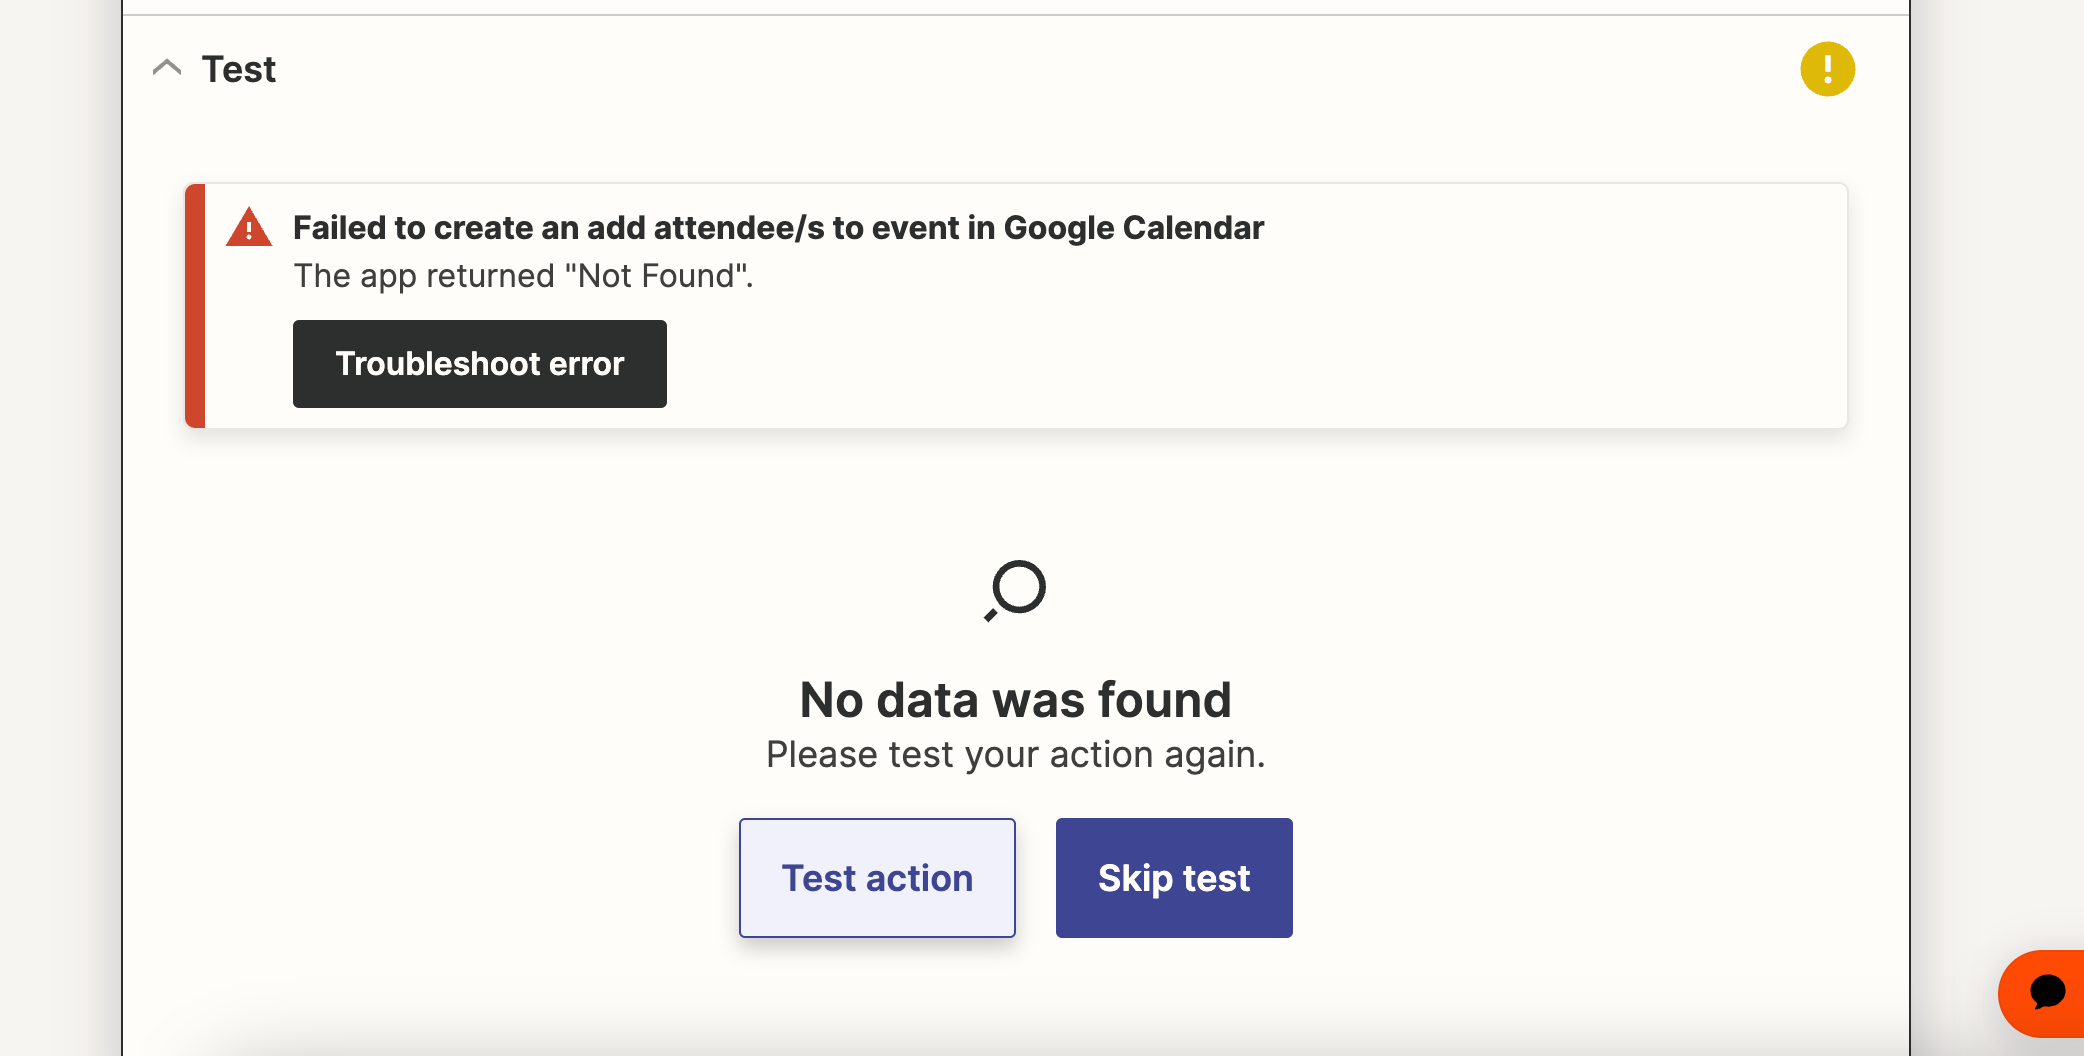Click the black speech bubble glyph
The height and width of the screenshot is (1056, 2084).
pos(2047,992)
